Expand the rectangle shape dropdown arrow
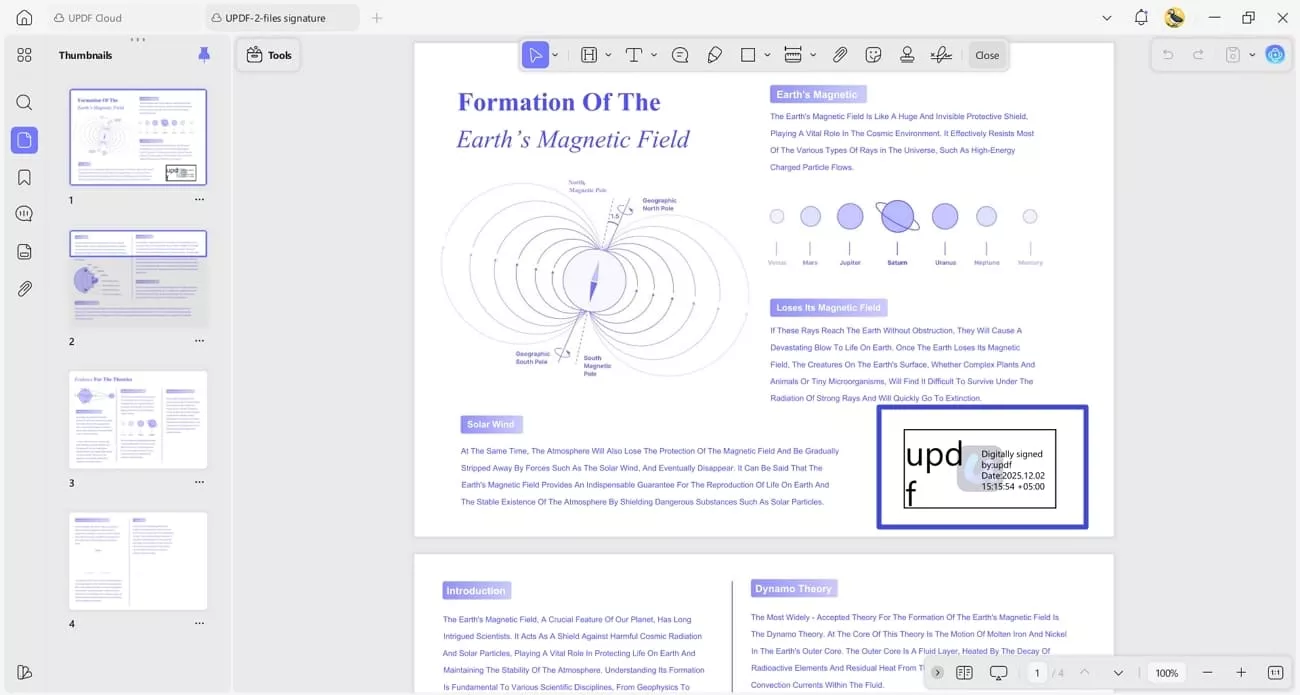Image resolution: width=1300 pixels, height=695 pixels. [x=767, y=55]
